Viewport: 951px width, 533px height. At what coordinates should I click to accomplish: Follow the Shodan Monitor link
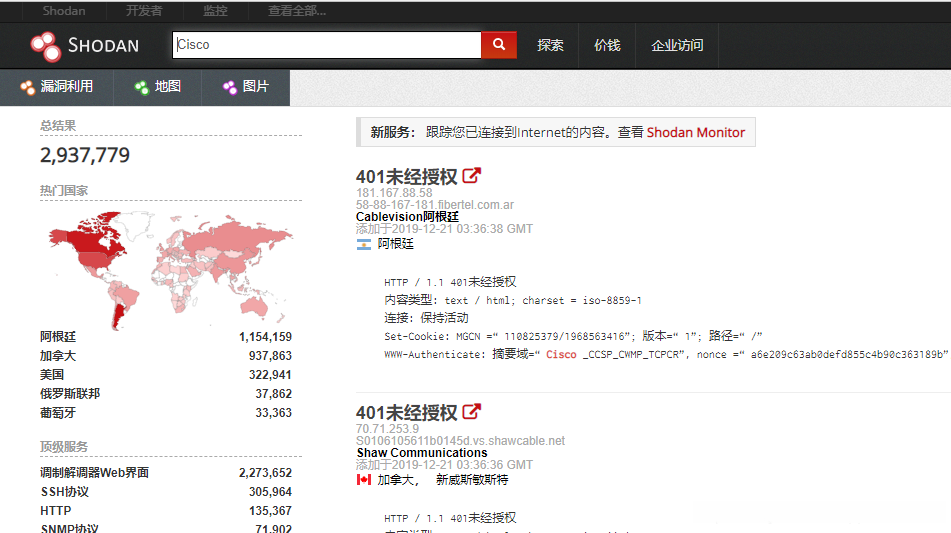[696, 132]
